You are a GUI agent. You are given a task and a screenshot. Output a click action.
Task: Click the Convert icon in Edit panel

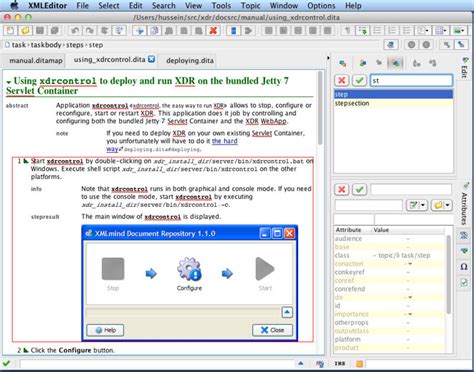[417, 63]
